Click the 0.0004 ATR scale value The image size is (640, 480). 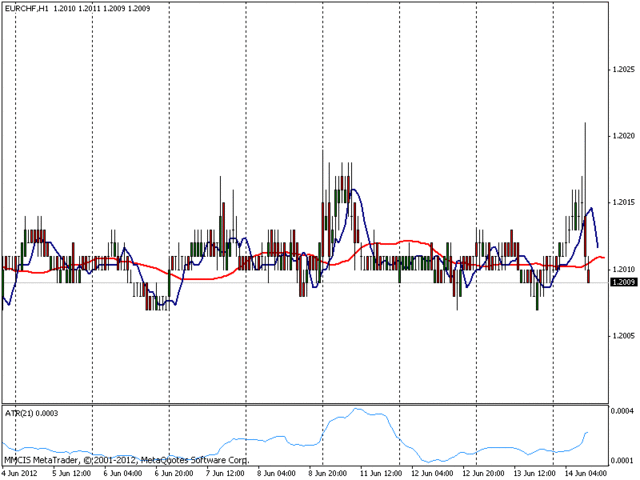(623, 412)
